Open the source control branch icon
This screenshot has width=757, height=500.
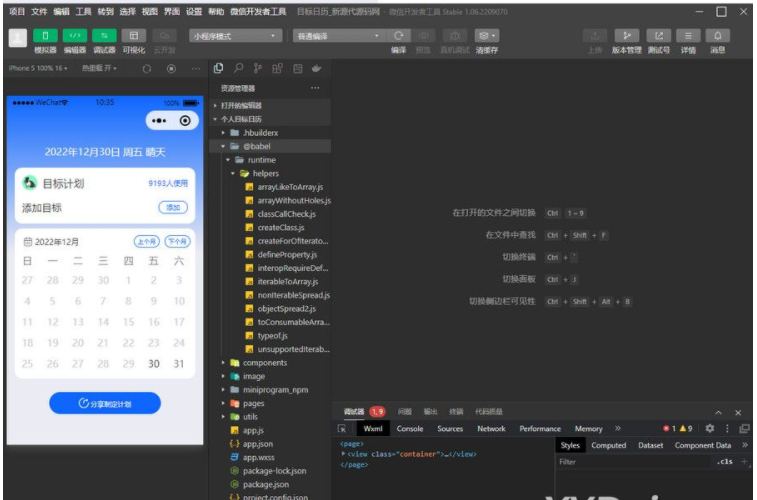click(258, 69)
